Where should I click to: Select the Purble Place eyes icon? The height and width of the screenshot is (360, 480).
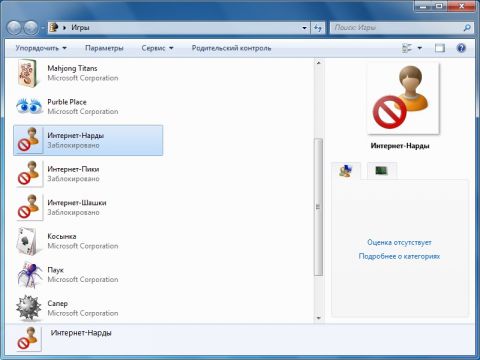coord(29,106)
